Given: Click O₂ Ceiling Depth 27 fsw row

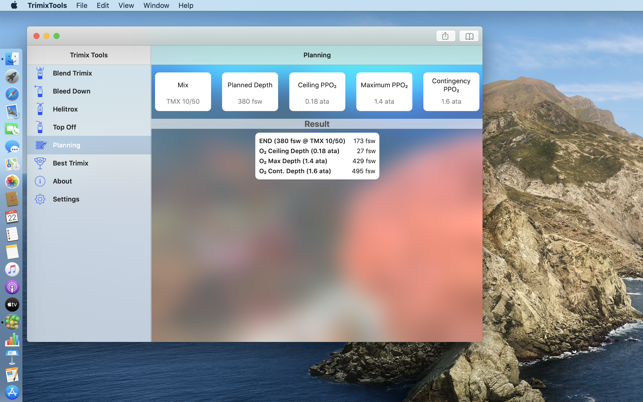Looking at the screenshot, I should coord(317,151).
